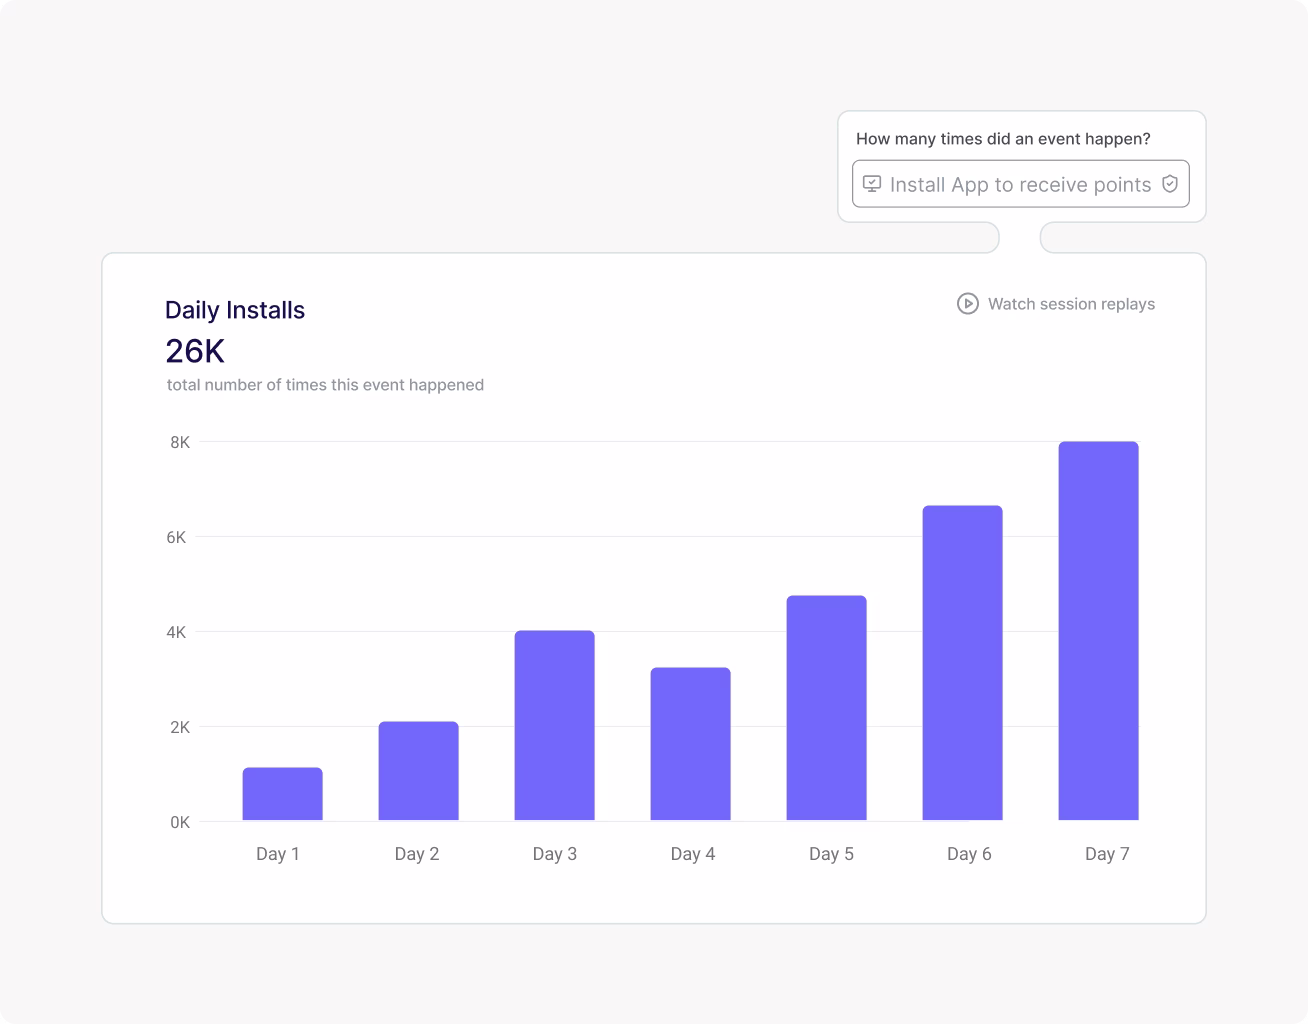Click the 26K total installs metric
This screenshot has height=1024, width=1308.
click(x=194, y=352)
